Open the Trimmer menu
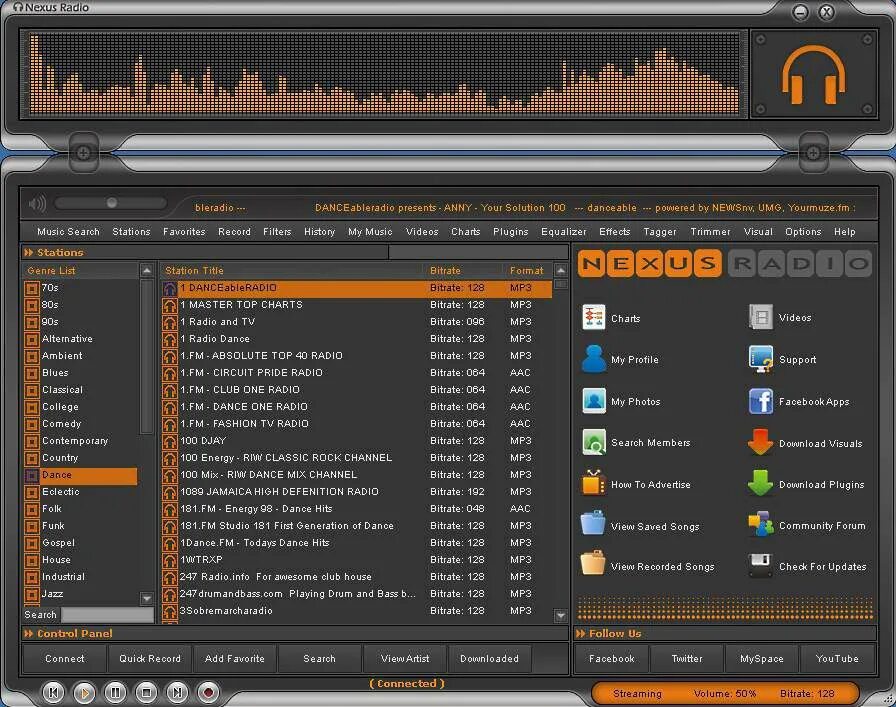Screen dimensions: 896x707 (x=710, y=231)
